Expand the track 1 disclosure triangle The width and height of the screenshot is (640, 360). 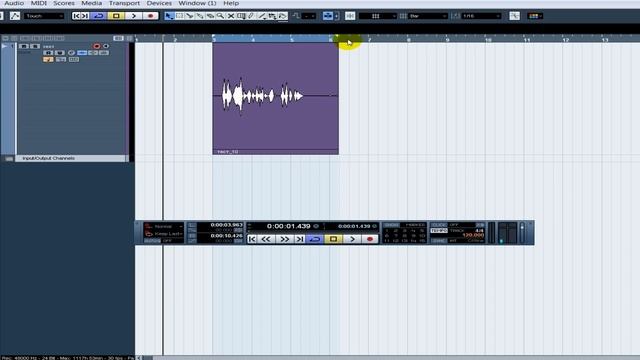[4, 46]
